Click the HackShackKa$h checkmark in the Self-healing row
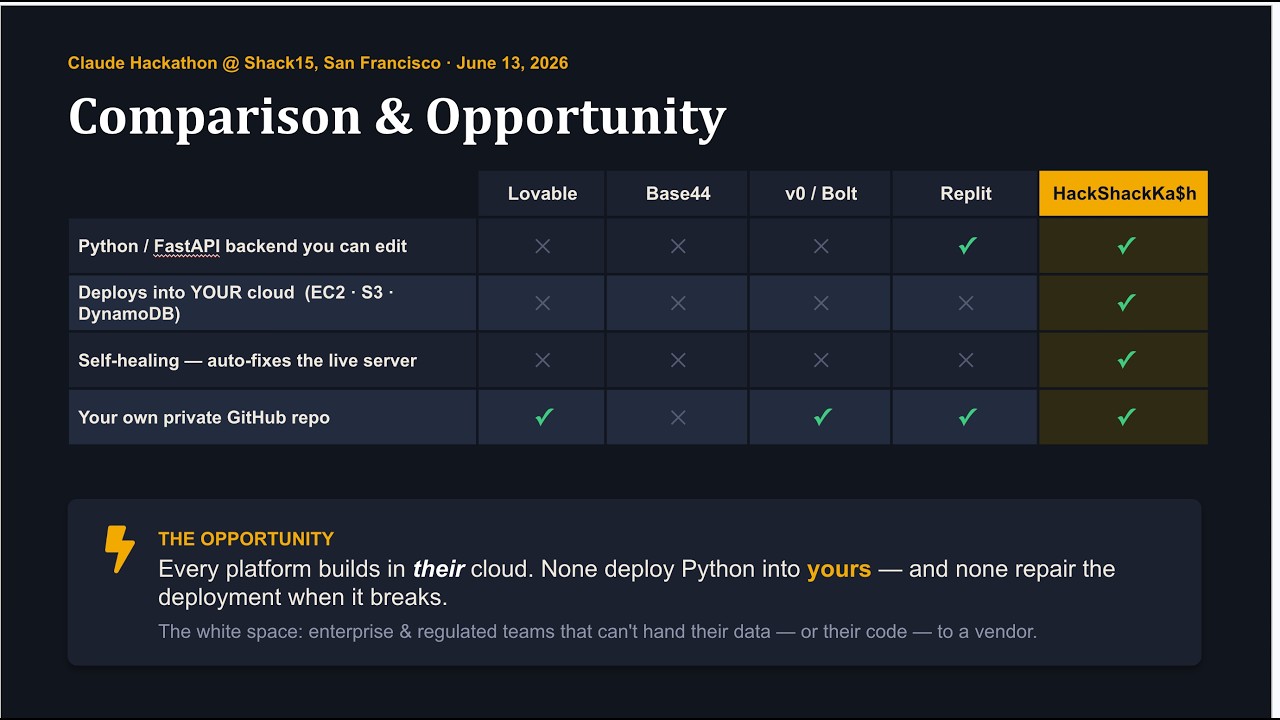 pyautogui.click(x=1126, y=359)
